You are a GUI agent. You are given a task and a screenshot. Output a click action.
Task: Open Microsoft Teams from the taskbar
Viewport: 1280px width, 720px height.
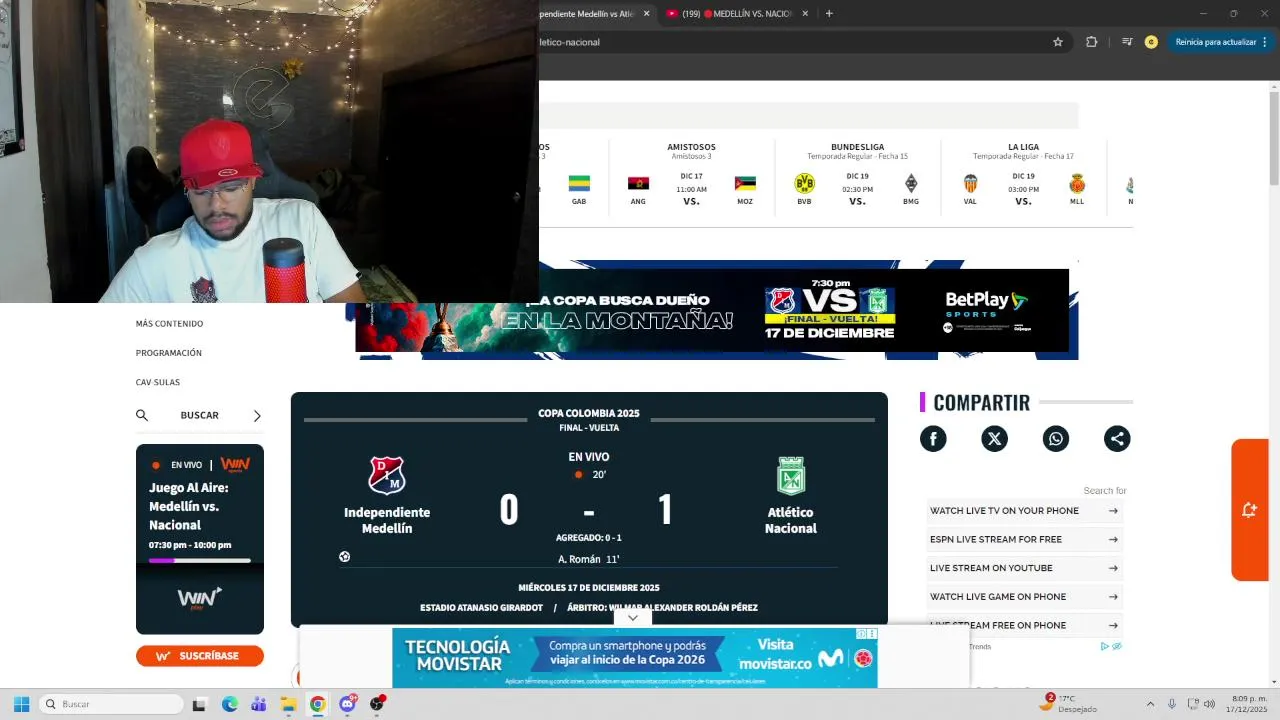pos(258,704)
